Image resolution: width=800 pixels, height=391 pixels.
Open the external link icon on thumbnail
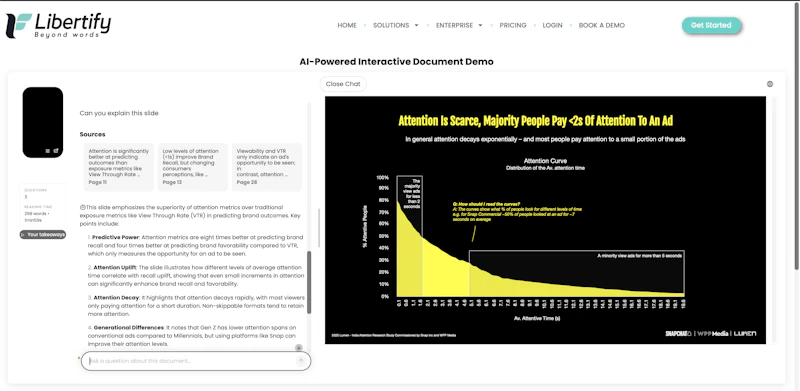pos(56,151)
